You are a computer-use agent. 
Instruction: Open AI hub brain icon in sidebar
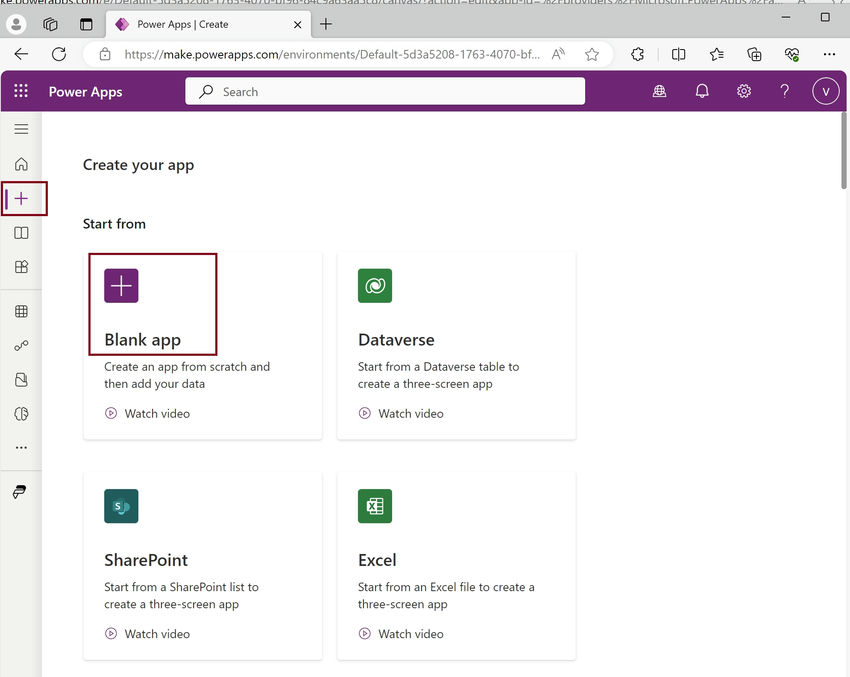[x=21, y=414]
